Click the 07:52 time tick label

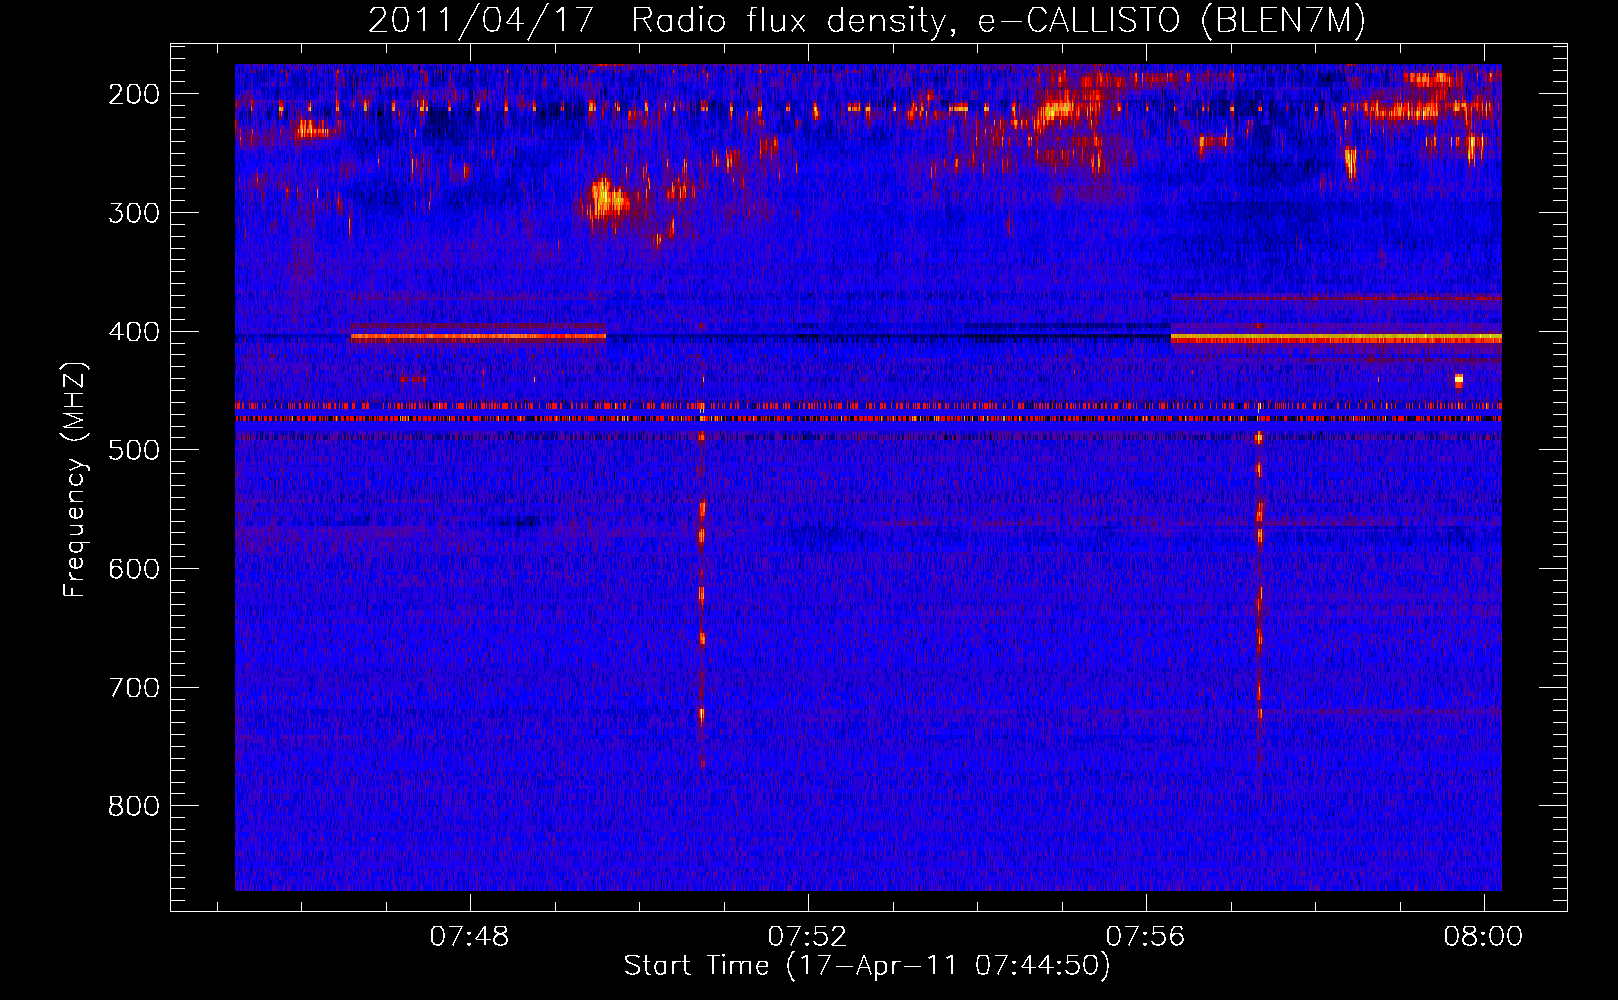(807, 937)
